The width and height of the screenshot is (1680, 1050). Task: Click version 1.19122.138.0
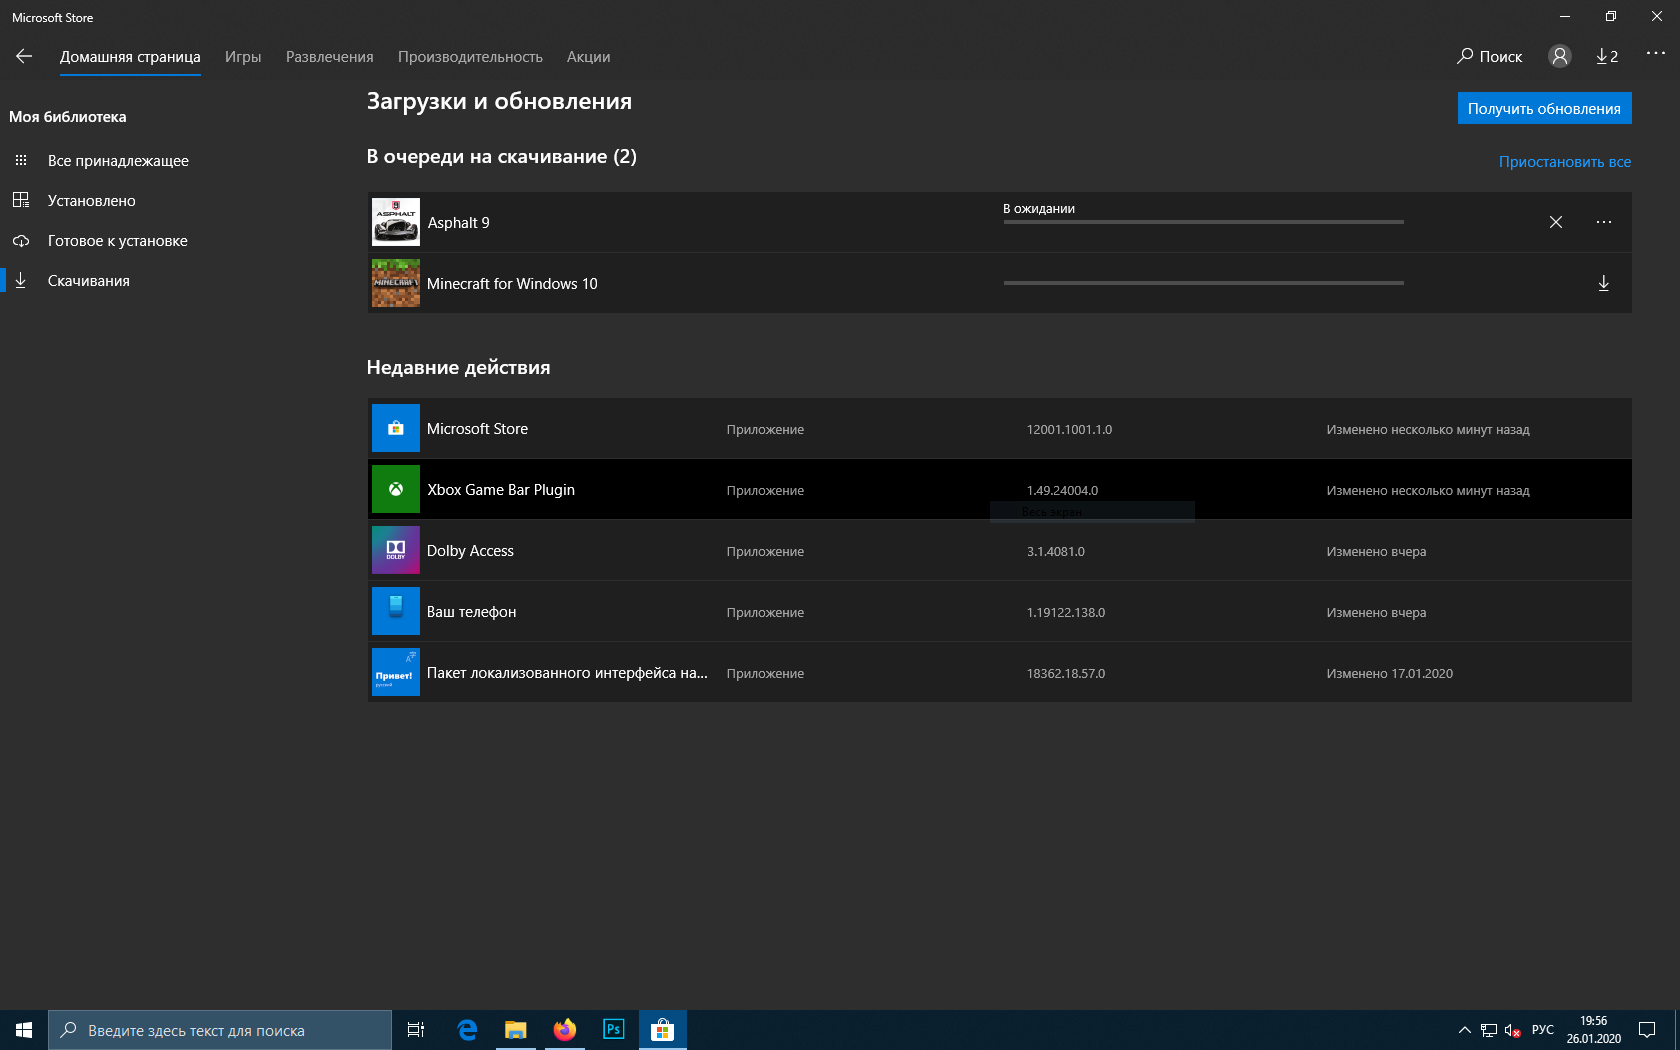(1065, 612)
